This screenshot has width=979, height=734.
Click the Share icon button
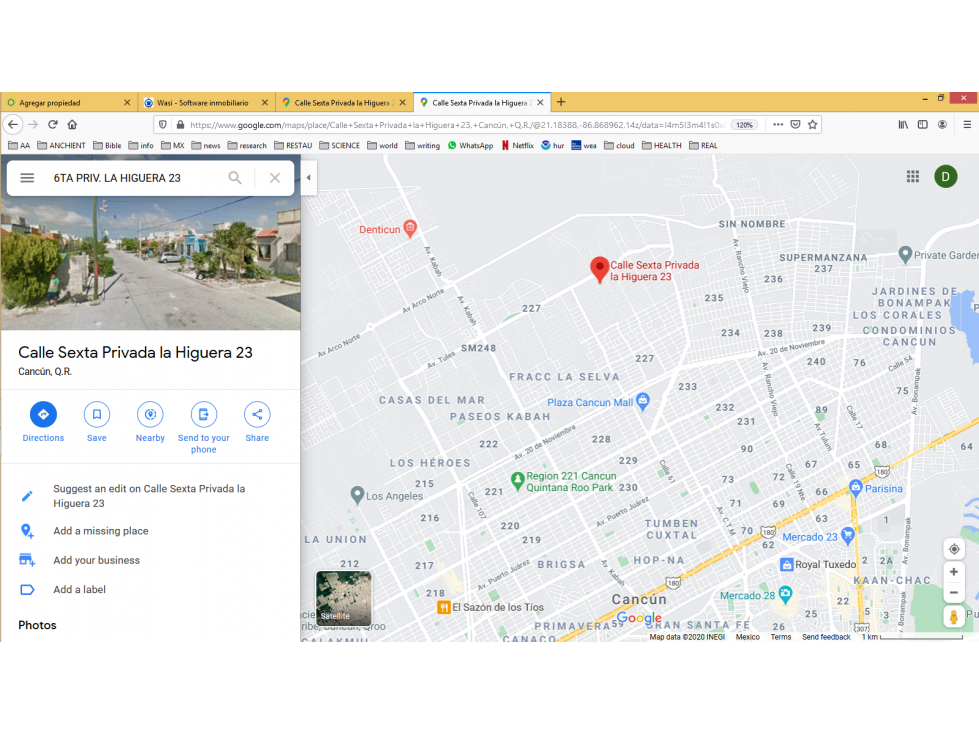(x=257, y=414)
